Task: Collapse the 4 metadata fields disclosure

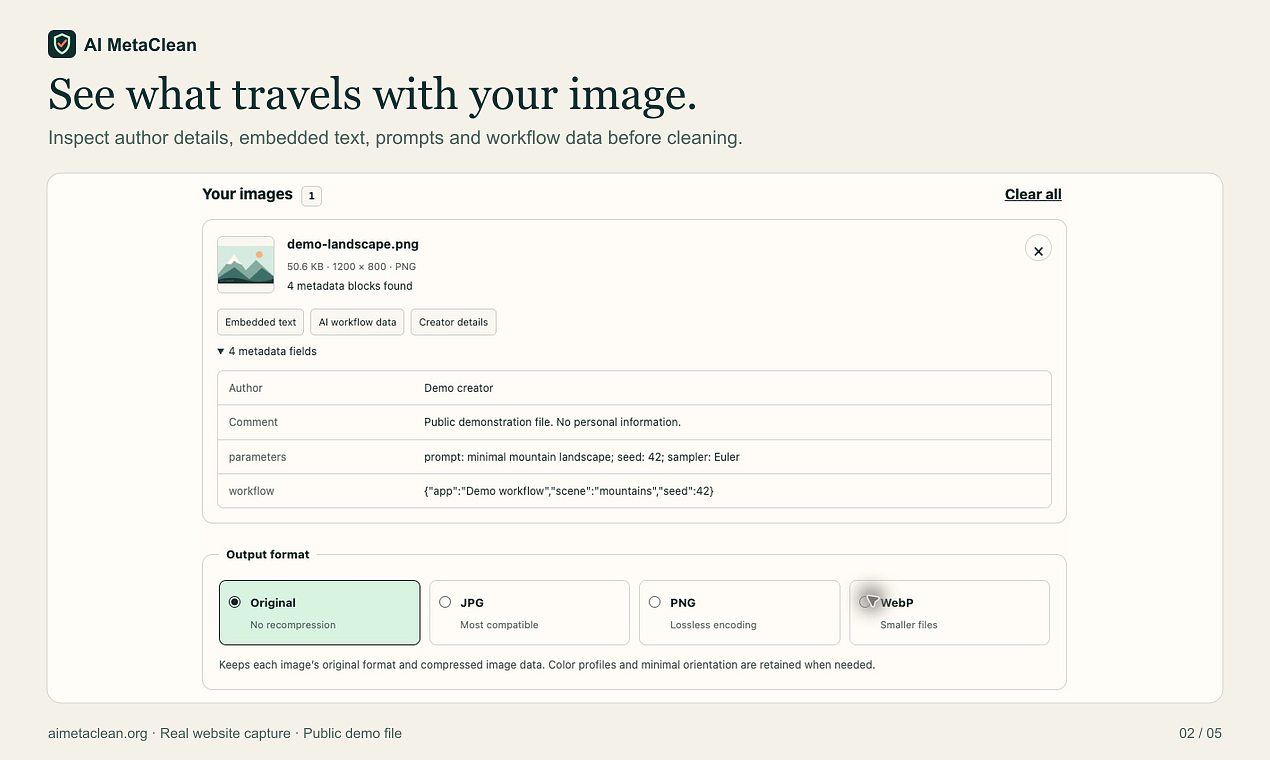Action: [267, 351]
